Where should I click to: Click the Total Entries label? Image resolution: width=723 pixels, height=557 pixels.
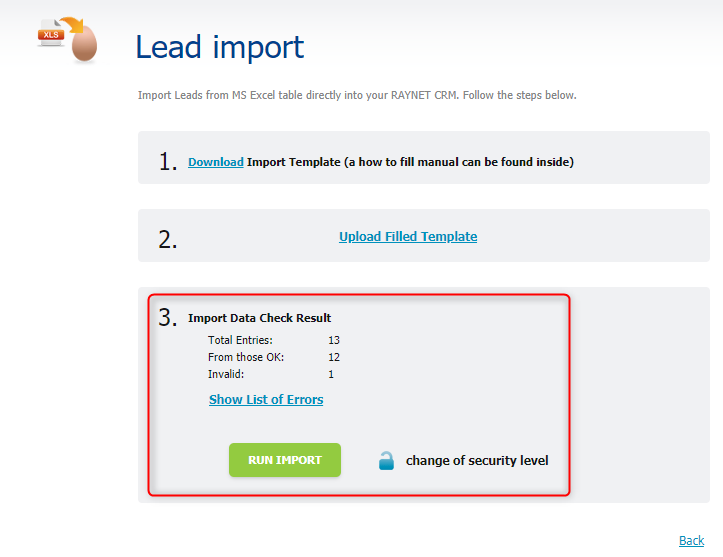pos(240,340)
